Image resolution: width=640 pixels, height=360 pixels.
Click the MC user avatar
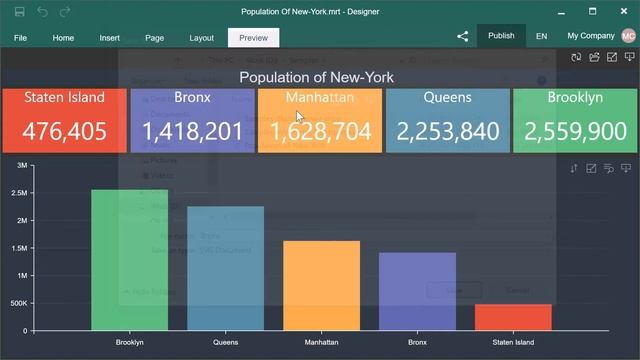[629, 36]
